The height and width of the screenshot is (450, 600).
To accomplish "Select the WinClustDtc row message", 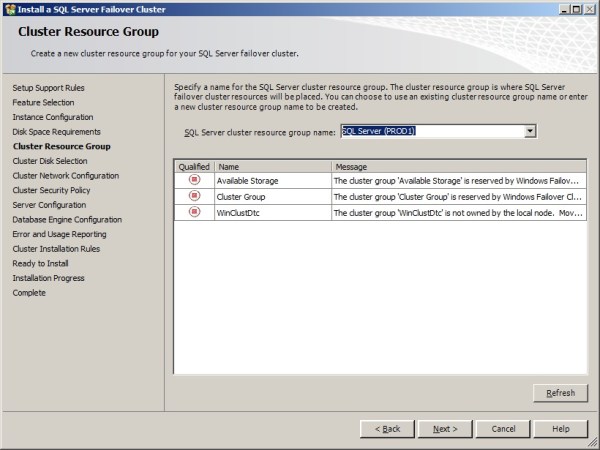I will (456, 213).
